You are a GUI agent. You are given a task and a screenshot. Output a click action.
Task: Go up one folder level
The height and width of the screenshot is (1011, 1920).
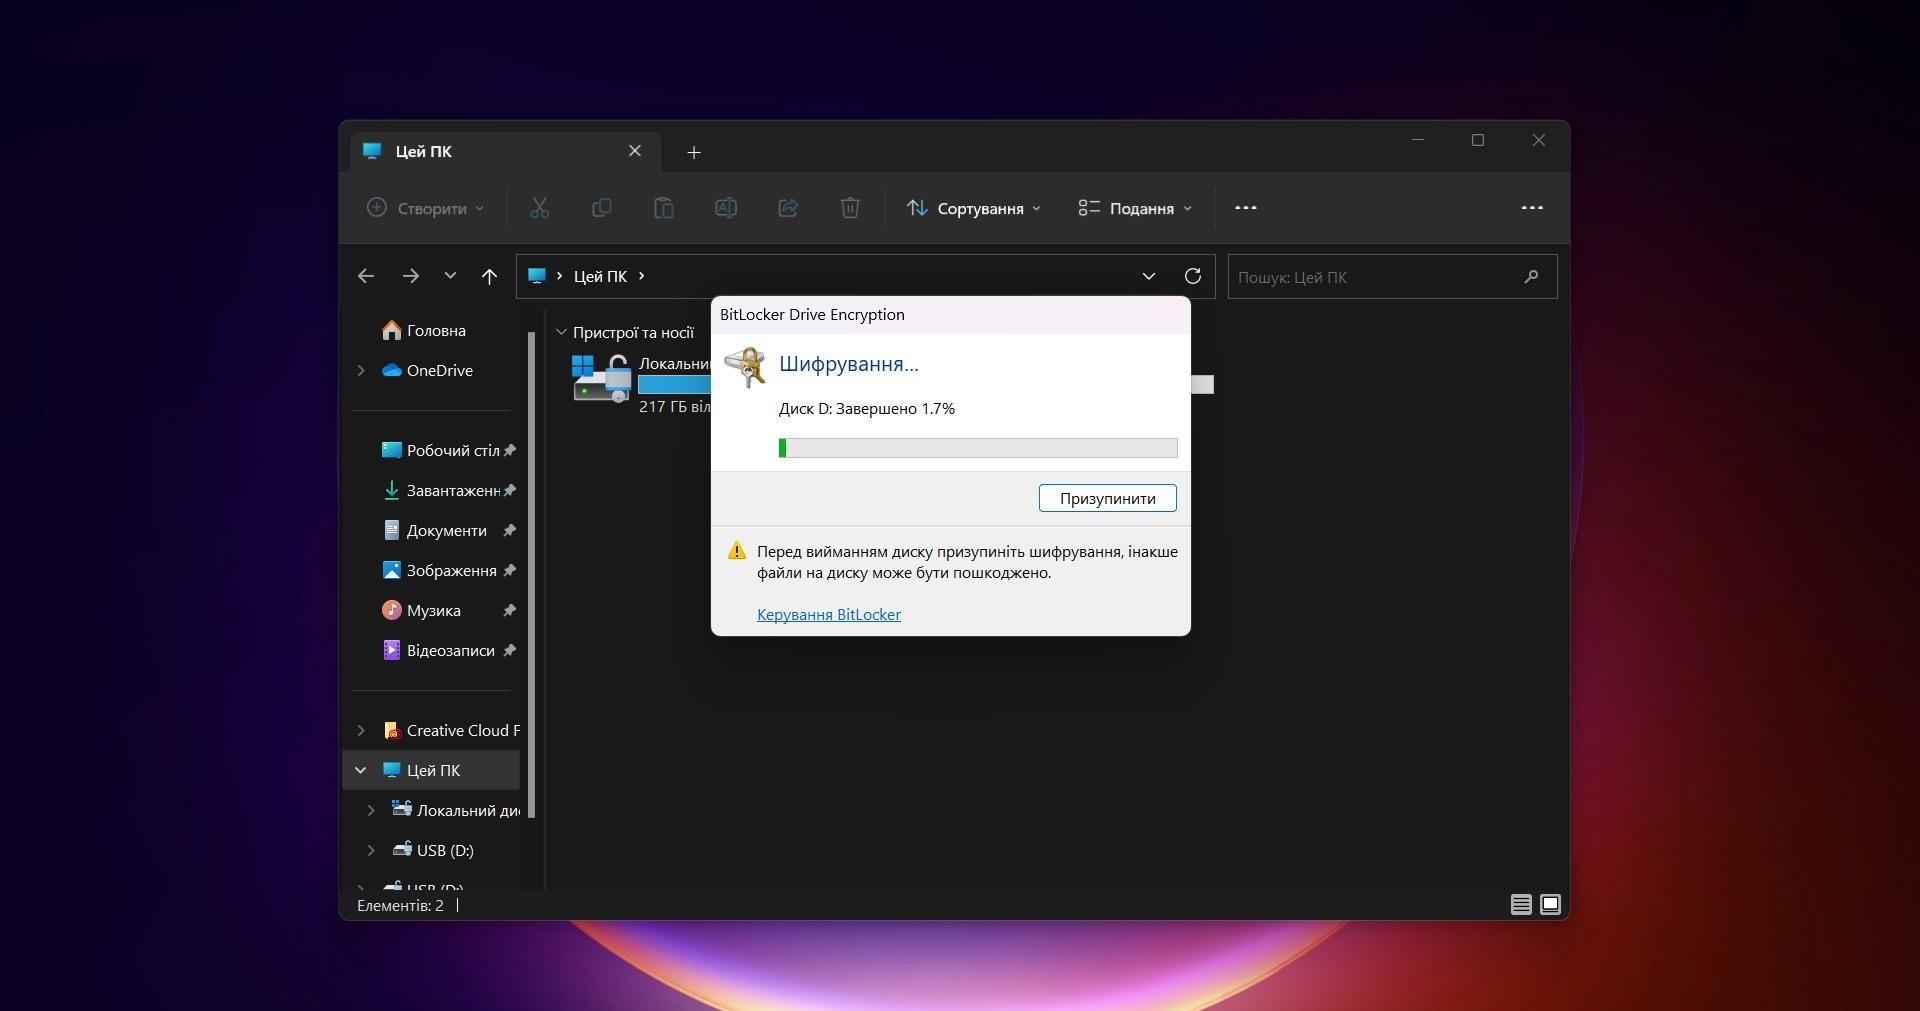[489, 276]
